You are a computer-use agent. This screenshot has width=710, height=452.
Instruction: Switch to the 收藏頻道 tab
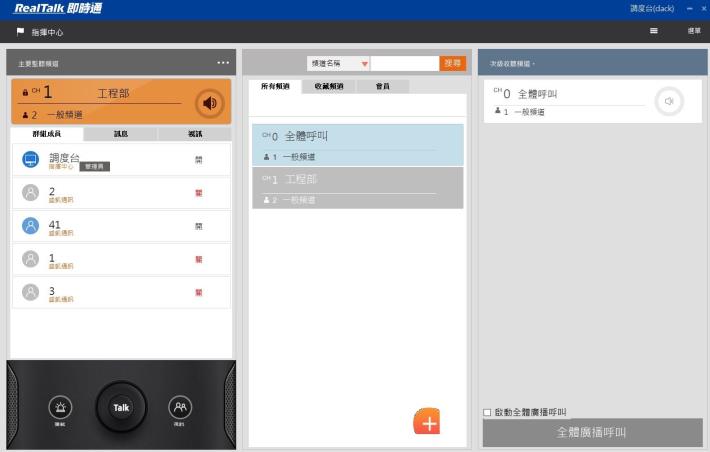(x=329, y=86)
